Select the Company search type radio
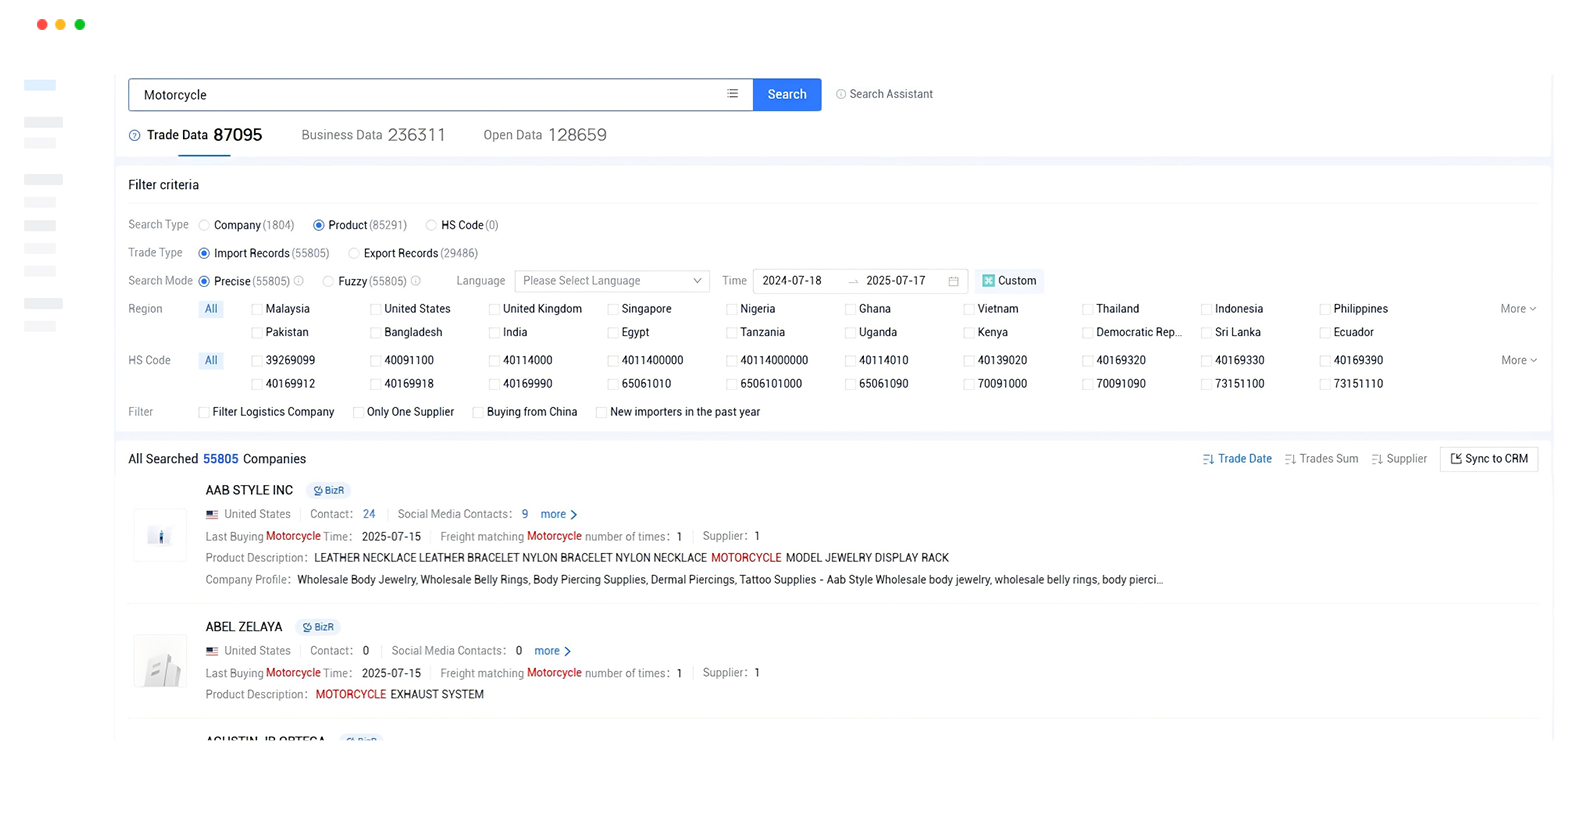Screen dimensions: 1585x833 pyautogui.click(x=204, y=226)
